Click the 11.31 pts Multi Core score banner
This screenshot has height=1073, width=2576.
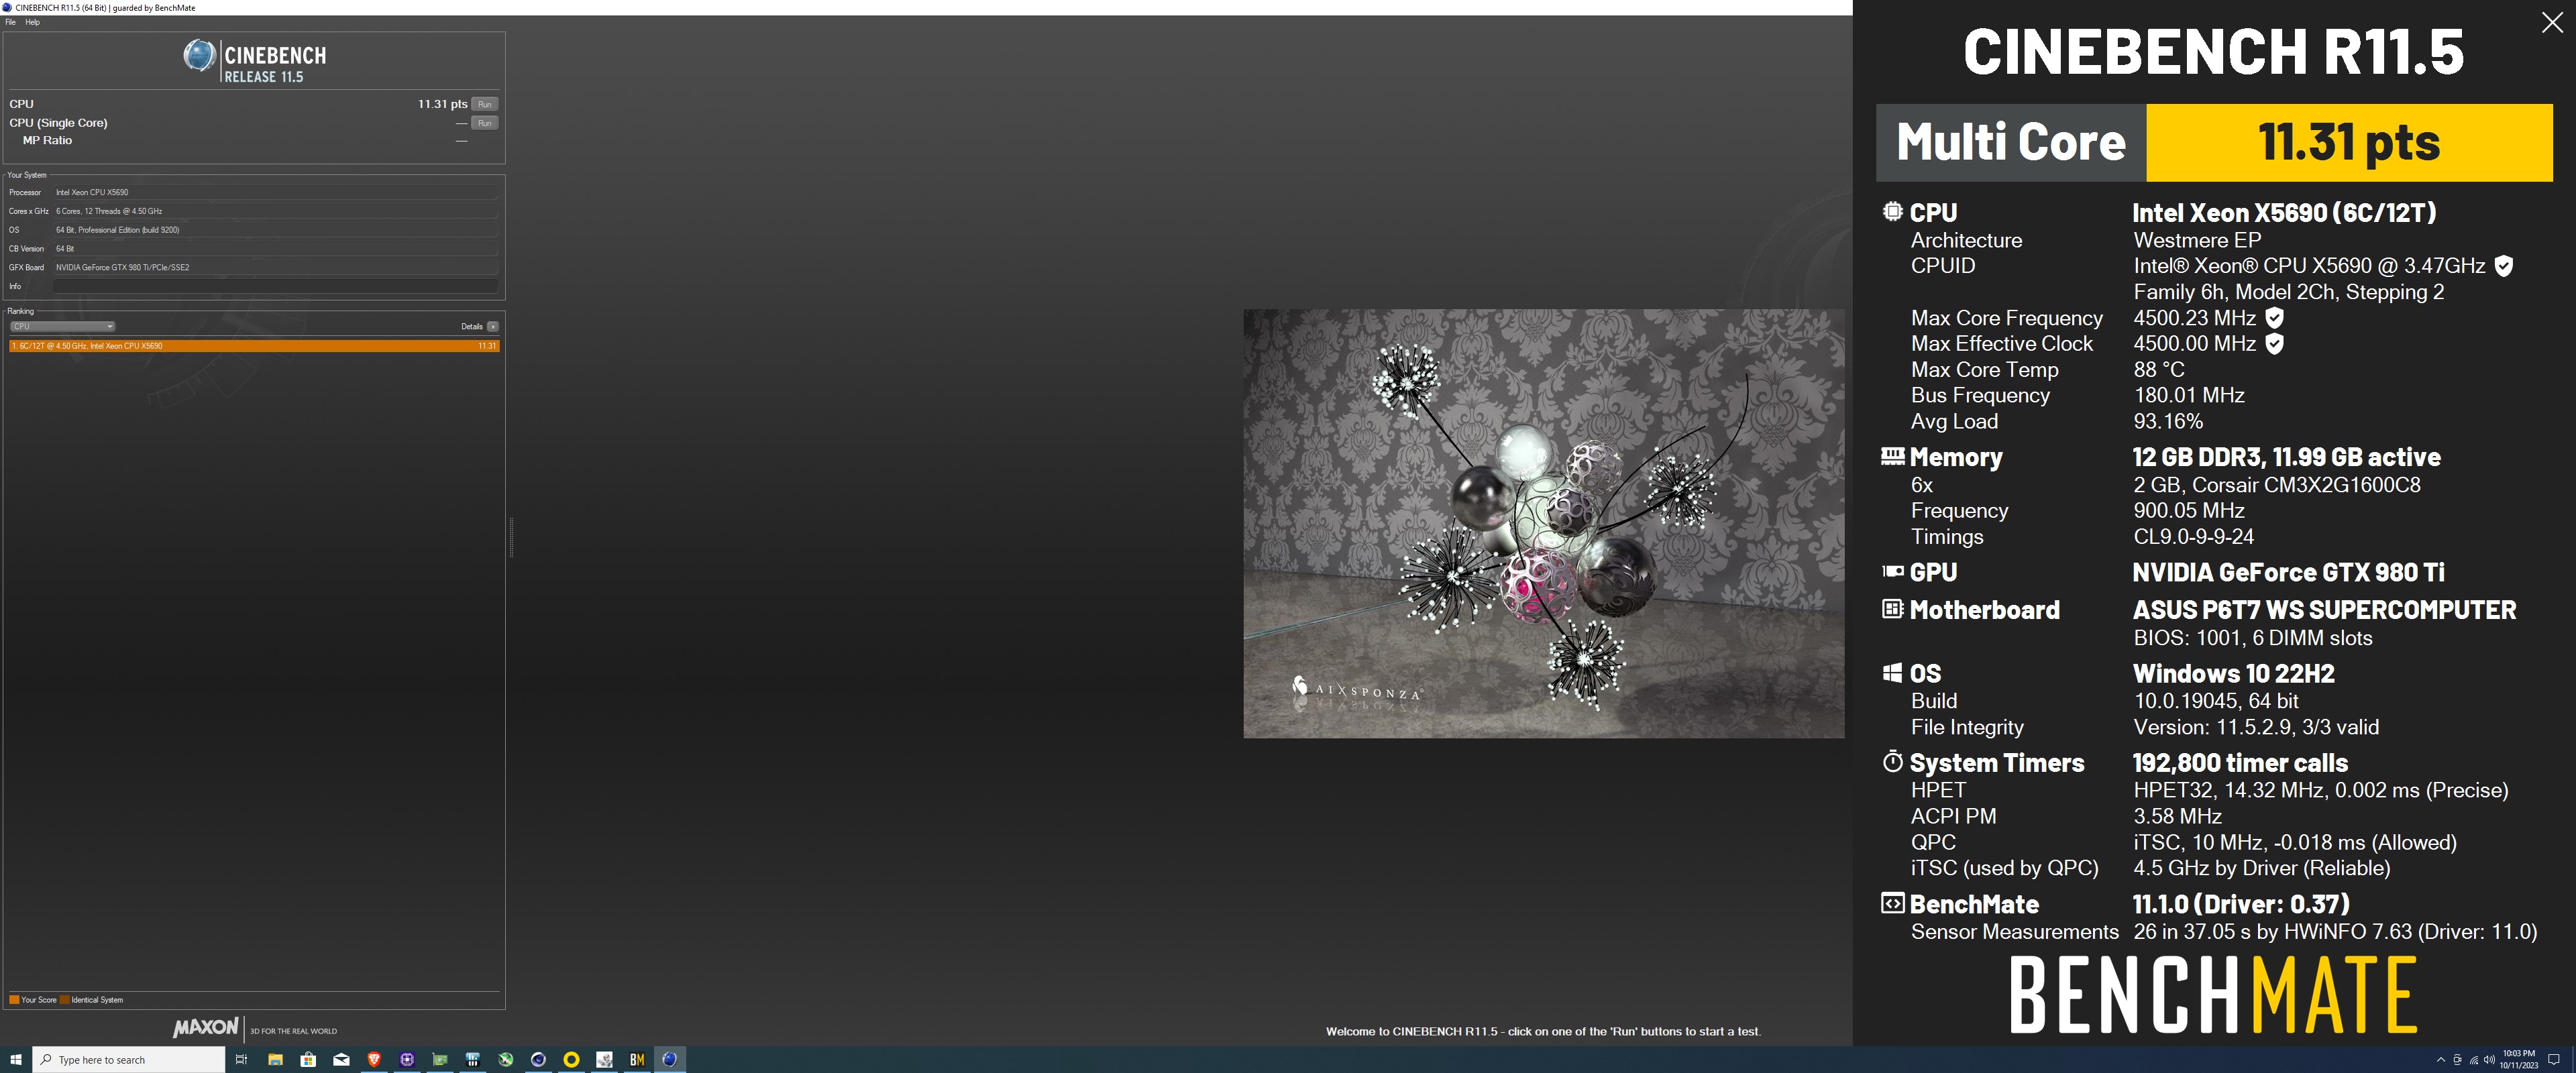pos(2348,143)
